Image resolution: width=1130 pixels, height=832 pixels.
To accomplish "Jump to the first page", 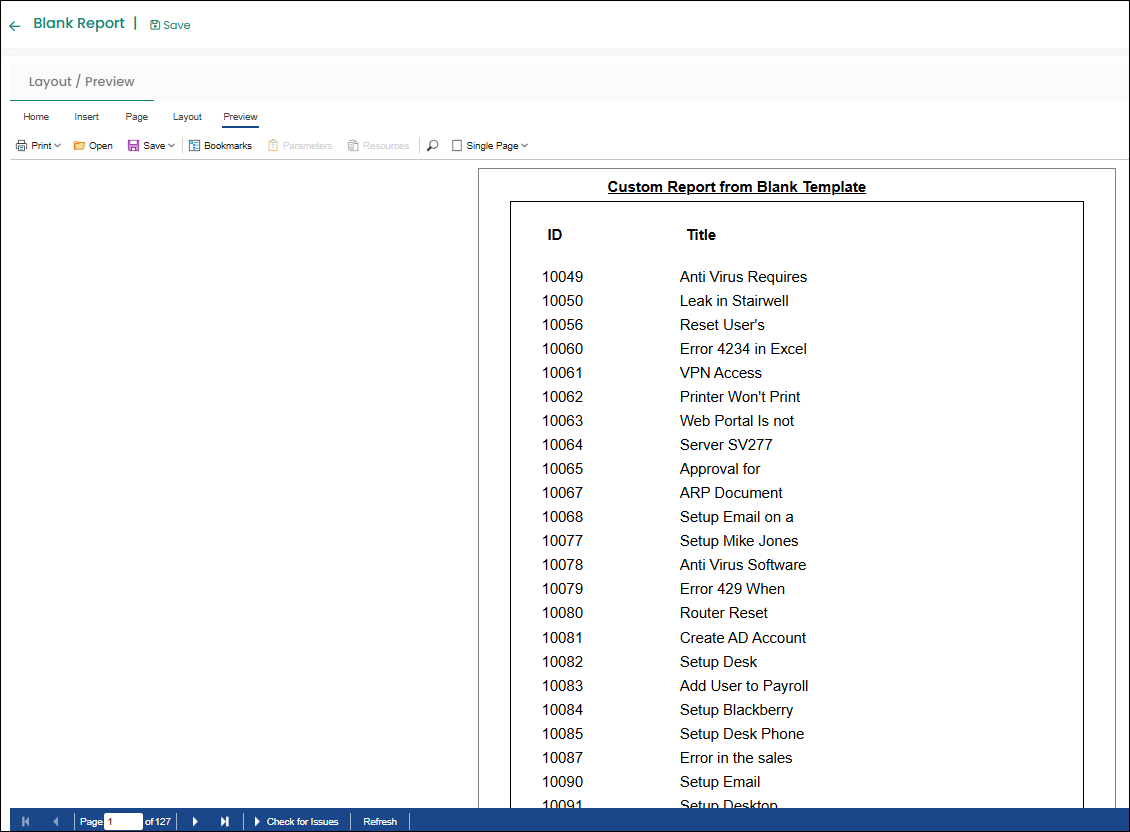I will click(x=26, y=822).
